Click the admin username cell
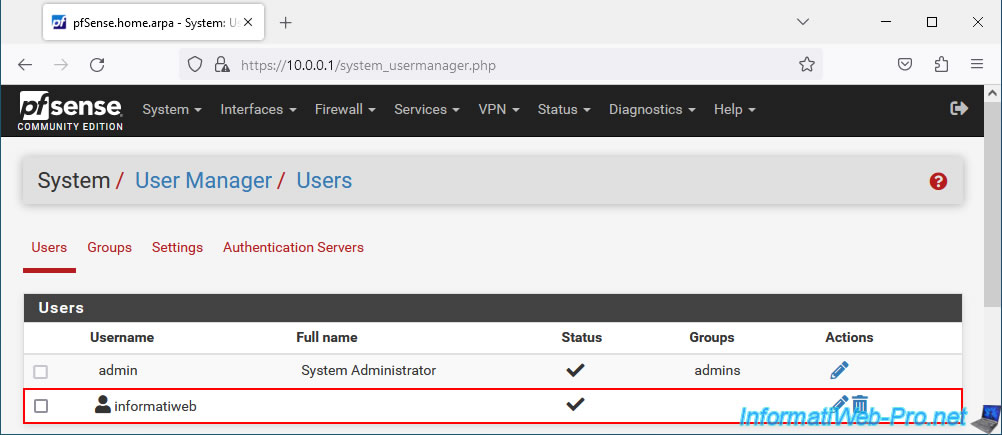 point(118,370)
